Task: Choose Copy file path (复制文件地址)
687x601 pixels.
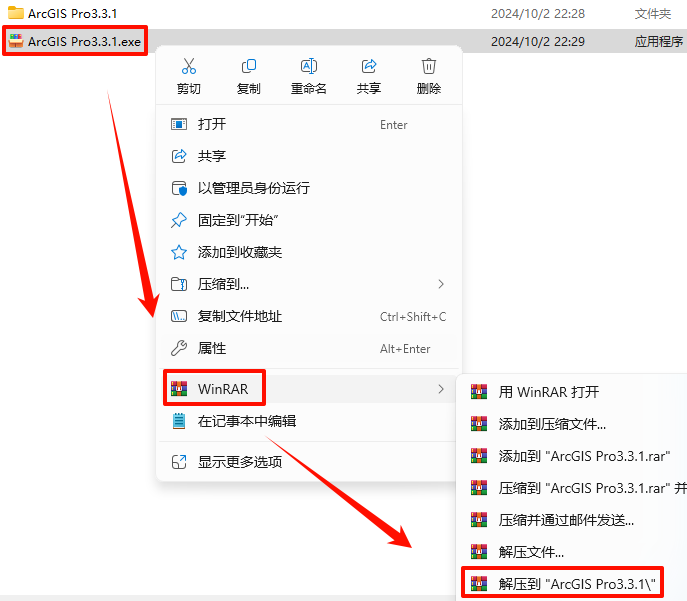Action: (x=309, y=316)
